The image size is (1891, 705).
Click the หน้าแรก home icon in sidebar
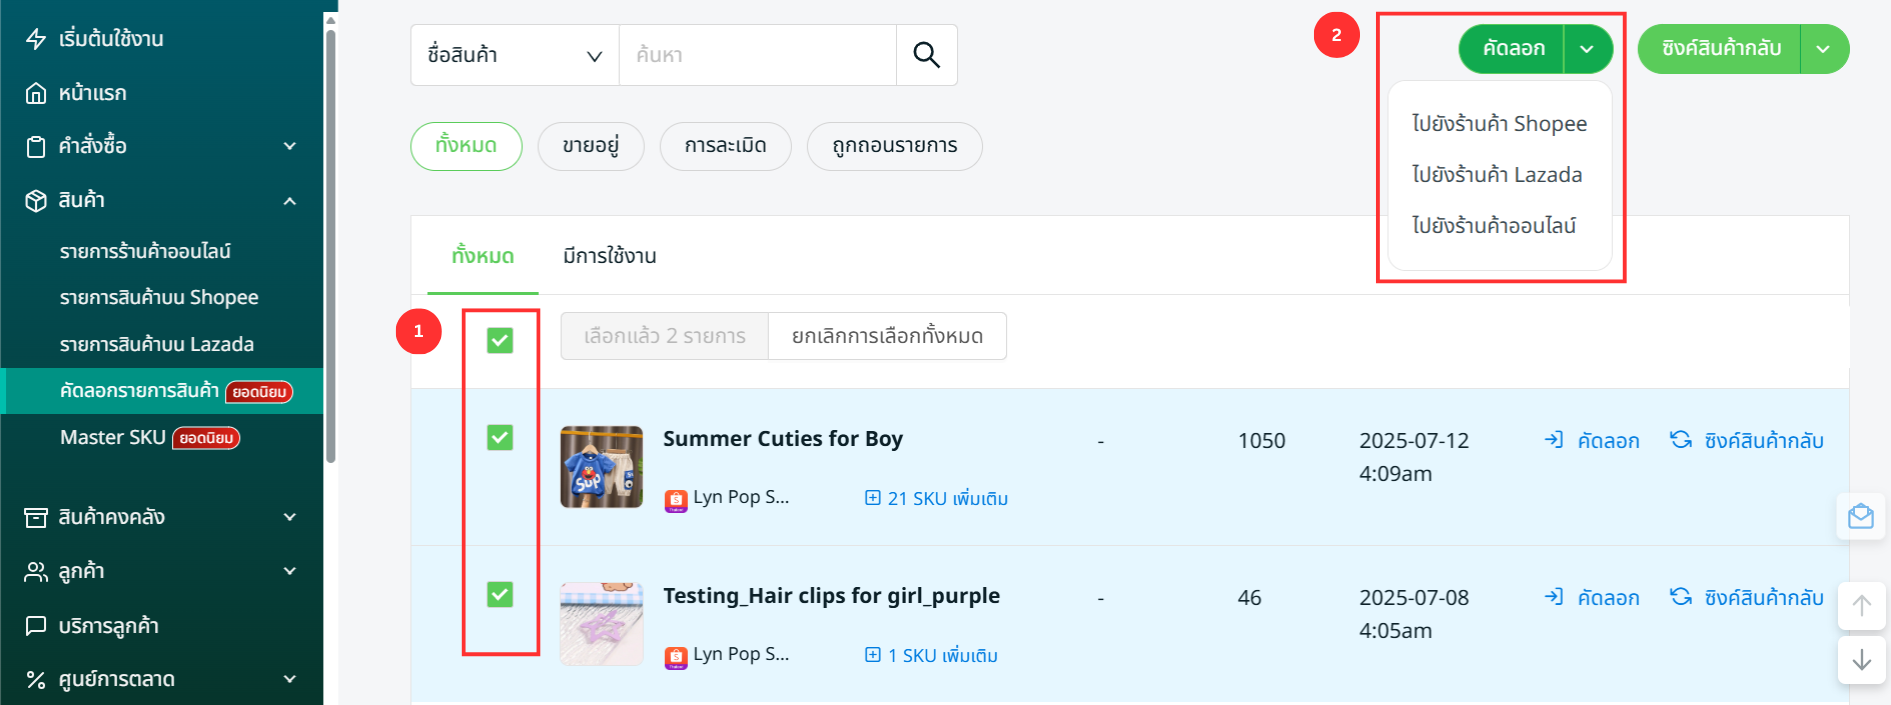[x=36, y=93]
